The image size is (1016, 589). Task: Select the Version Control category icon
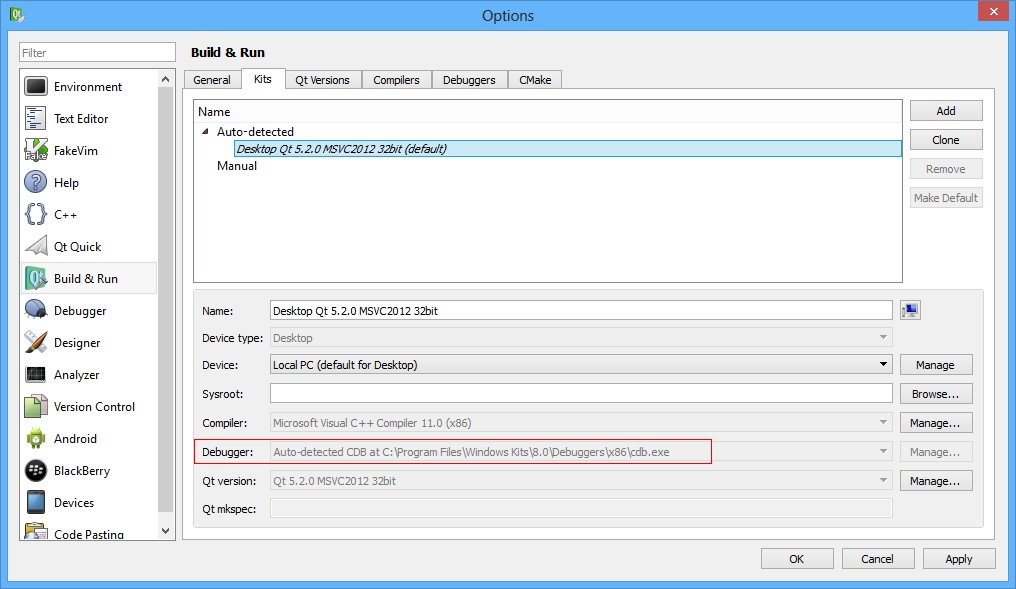click(36, 406)
